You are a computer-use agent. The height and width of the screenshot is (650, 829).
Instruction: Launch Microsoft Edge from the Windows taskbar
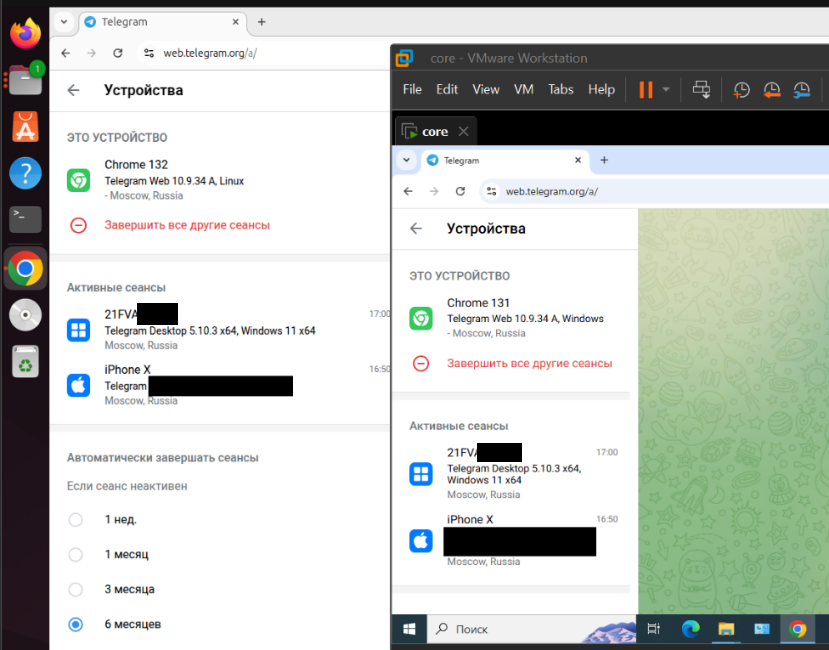coord(690,629)
